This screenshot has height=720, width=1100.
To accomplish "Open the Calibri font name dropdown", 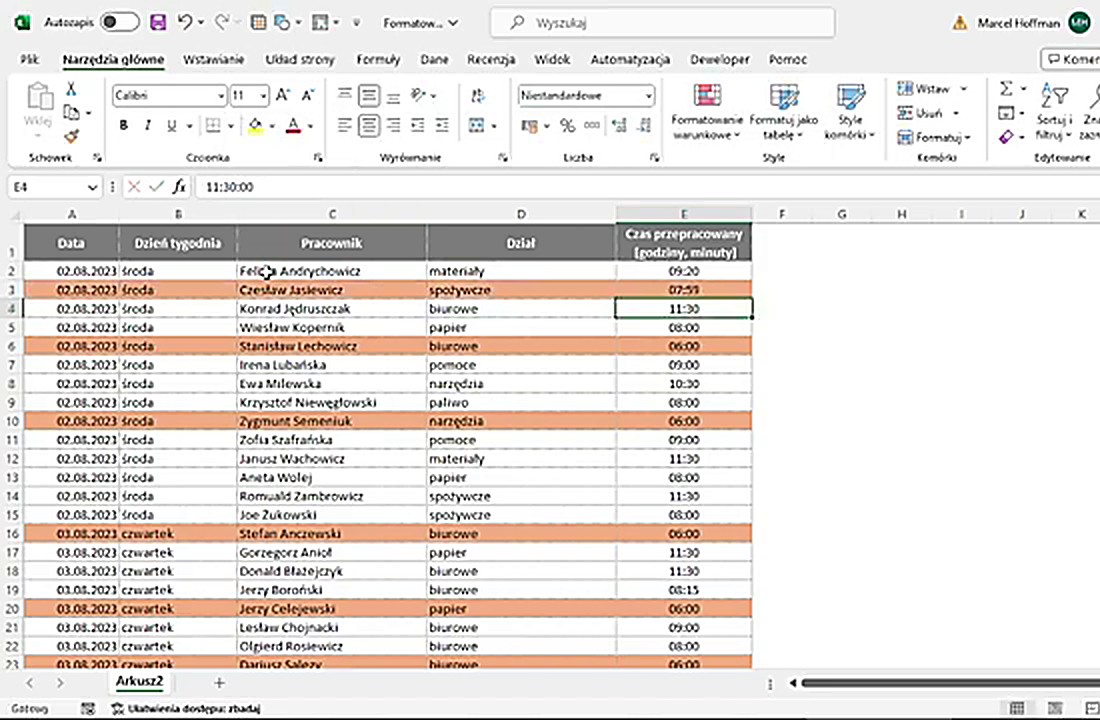I will (221, 96).
